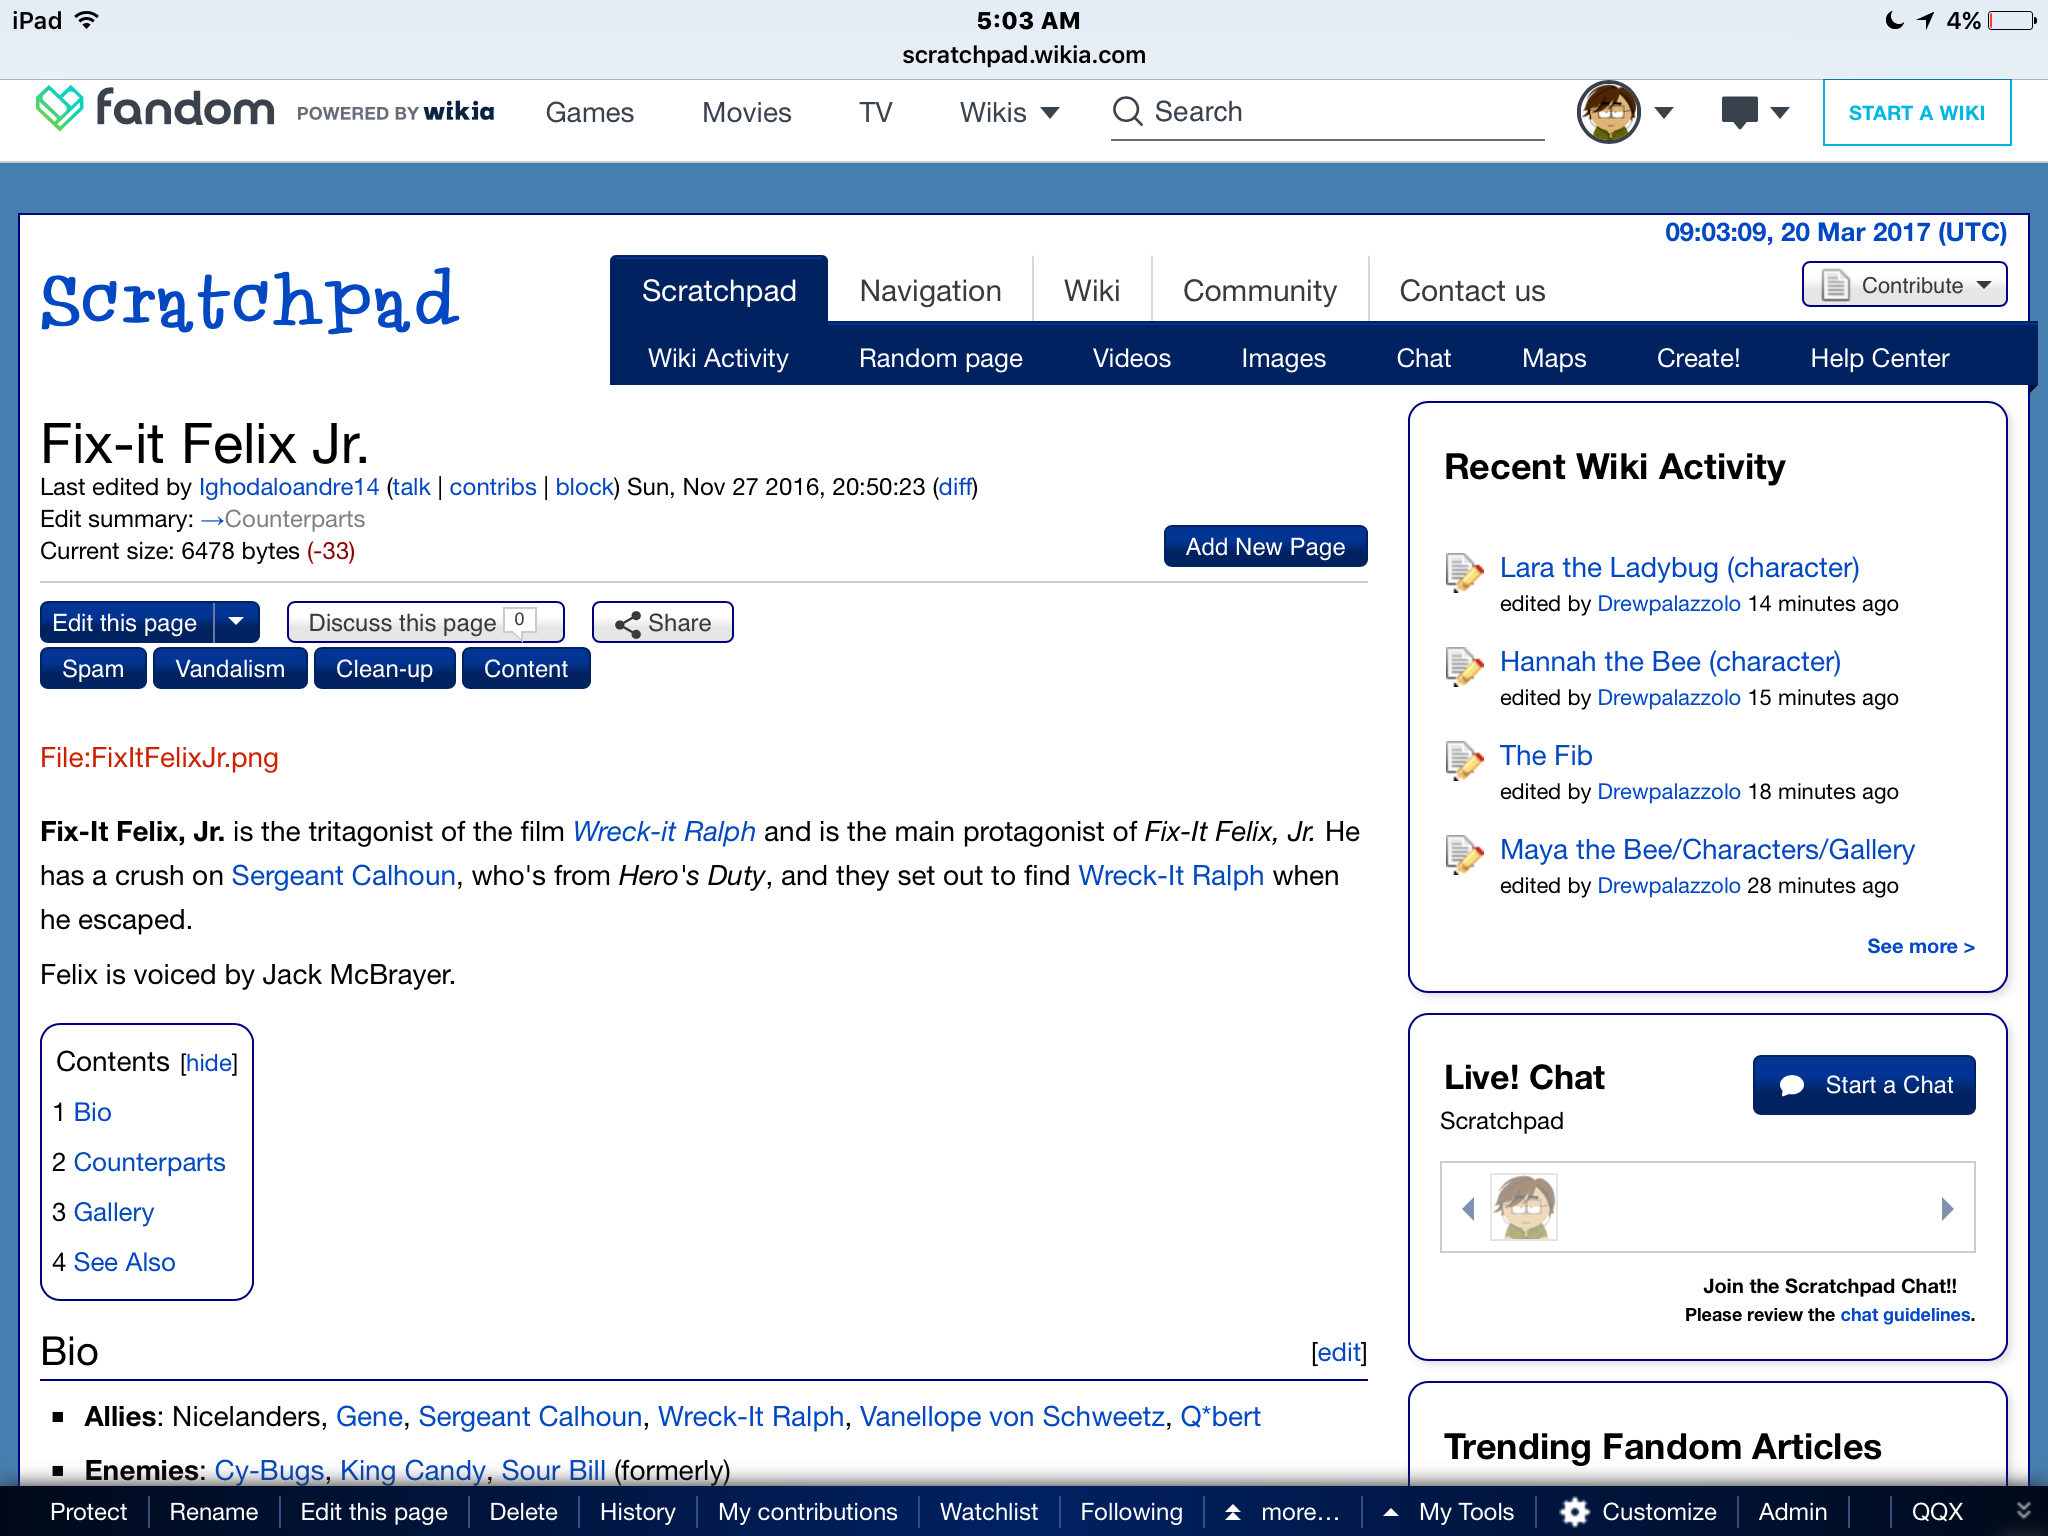2048x1536 pixels.
Task: Click the Spam tag button
Action: point(93,668)
